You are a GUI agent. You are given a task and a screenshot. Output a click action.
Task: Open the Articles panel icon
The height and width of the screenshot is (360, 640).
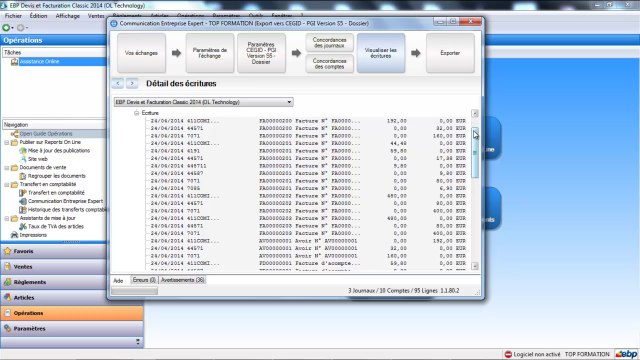point(7,298)
